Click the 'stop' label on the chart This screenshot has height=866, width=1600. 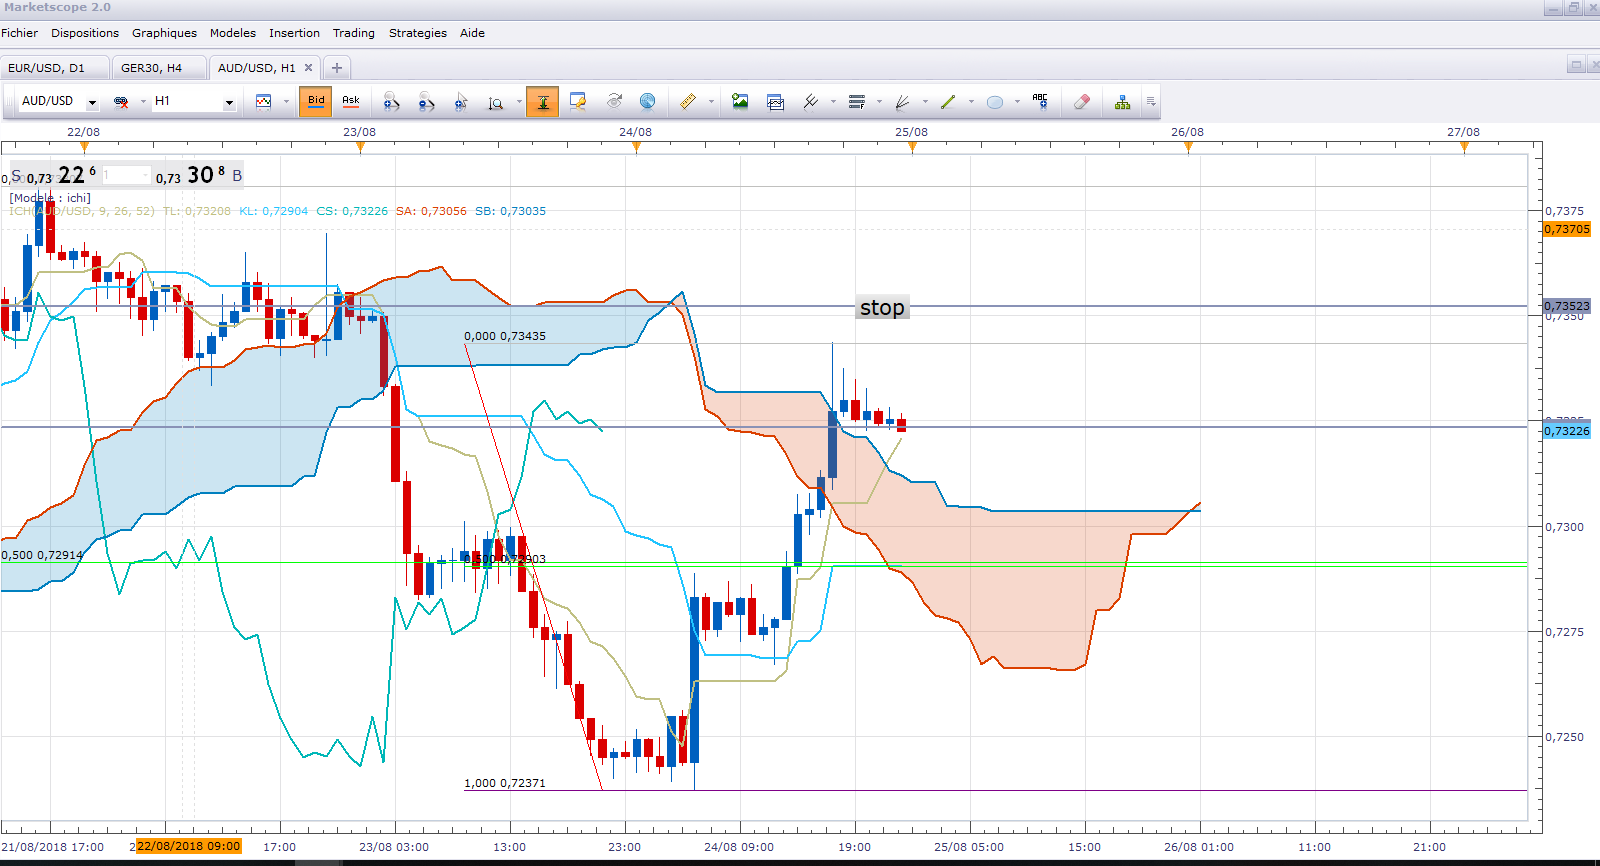point(882,308)
